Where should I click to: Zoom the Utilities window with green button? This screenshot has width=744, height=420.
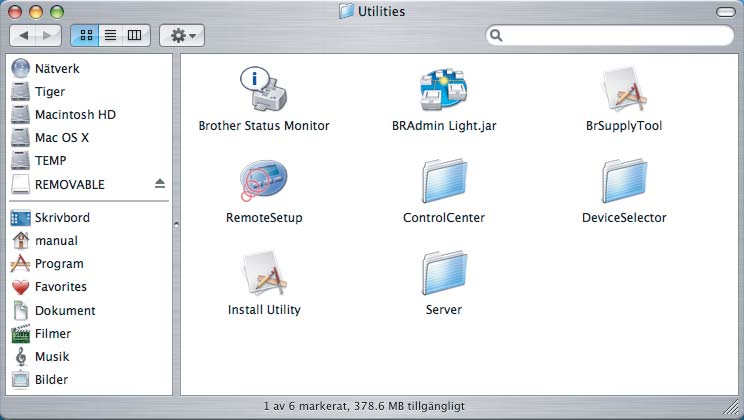click(57, 11)
